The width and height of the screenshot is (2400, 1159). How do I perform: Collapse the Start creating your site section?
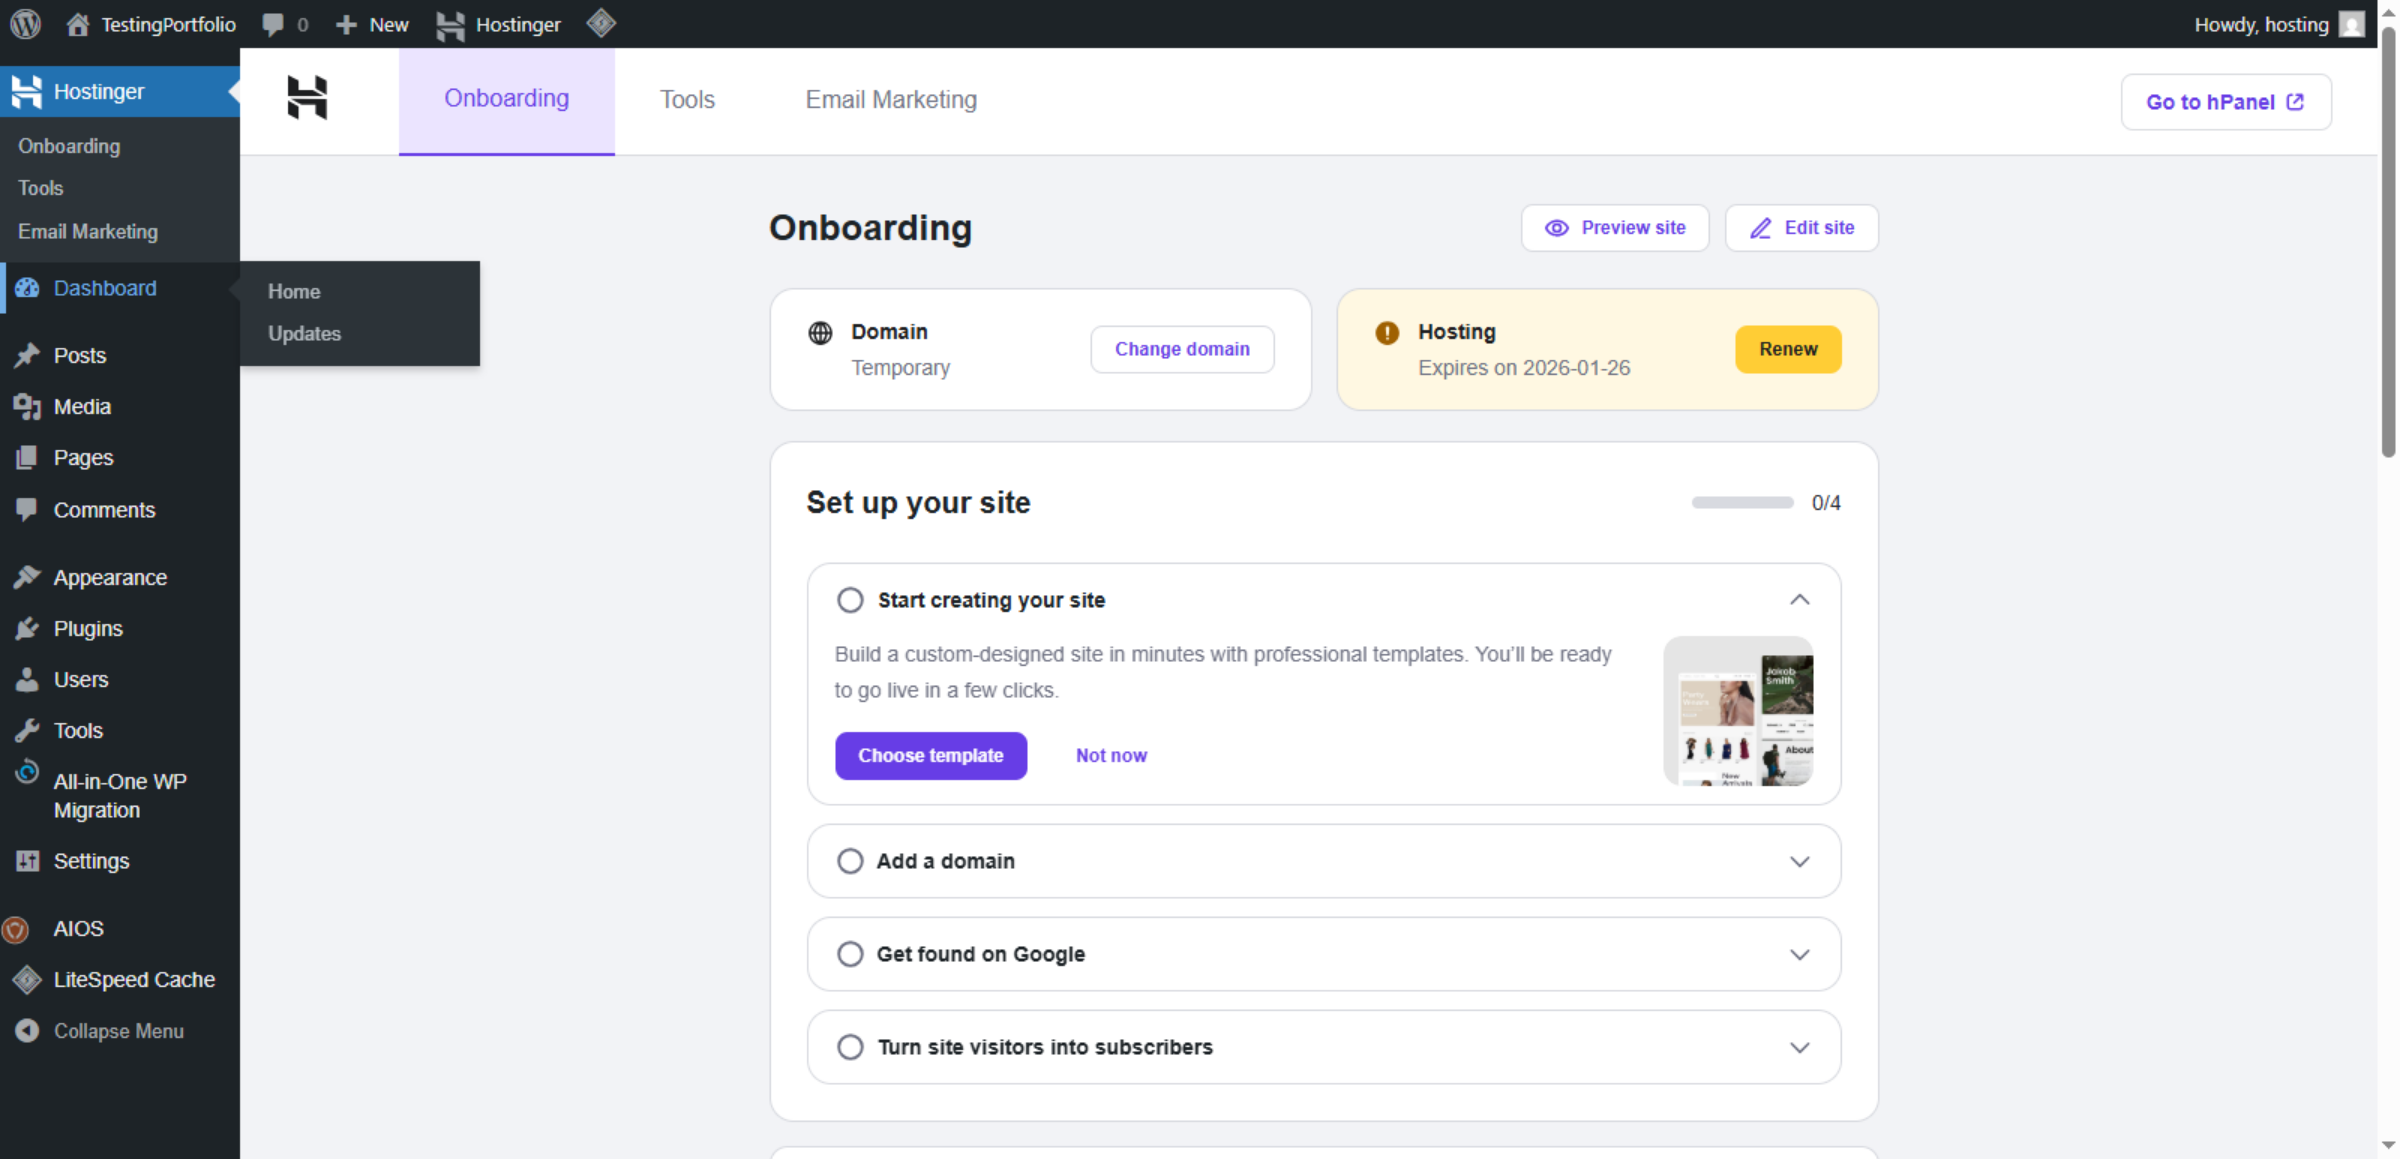[1800, 599]
